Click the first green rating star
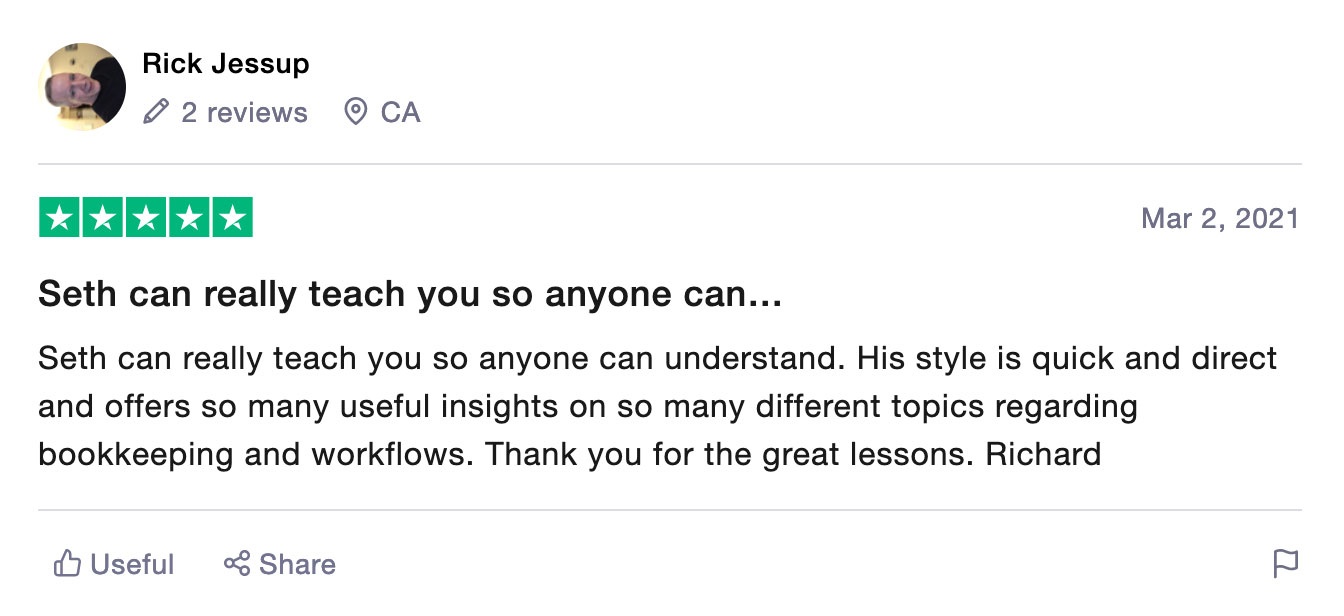The width and height of the screenshot is (1344, 616). pyautogui.click(x=59, y=218)
